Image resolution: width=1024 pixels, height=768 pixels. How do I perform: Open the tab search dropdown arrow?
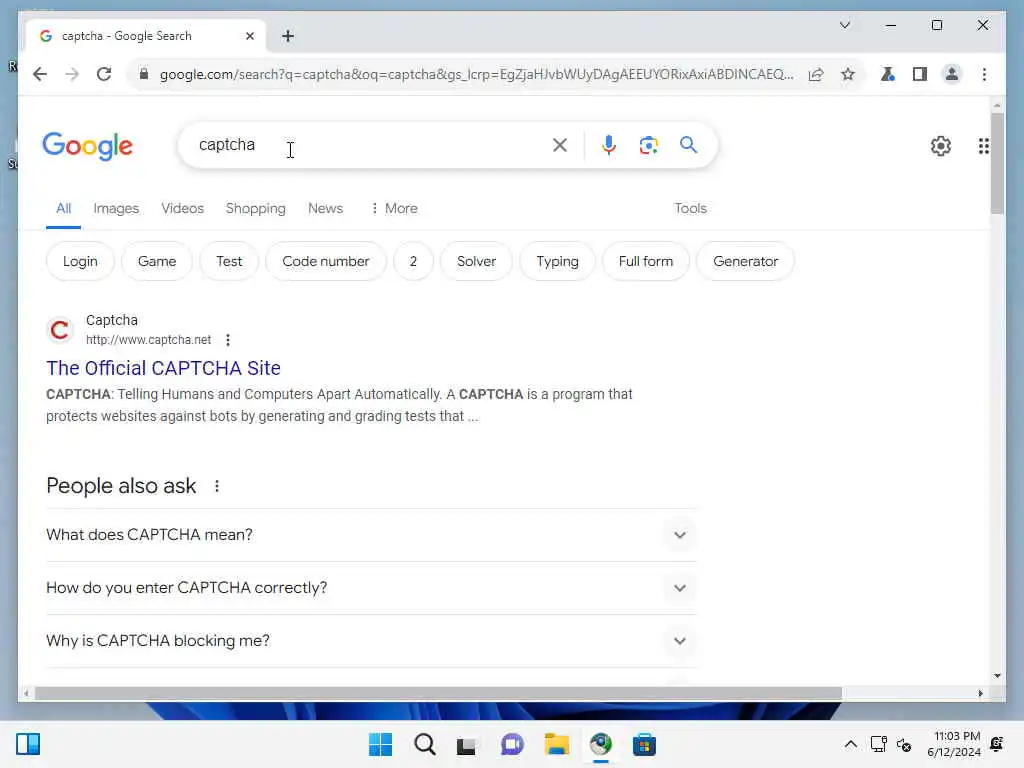(844, 25)
